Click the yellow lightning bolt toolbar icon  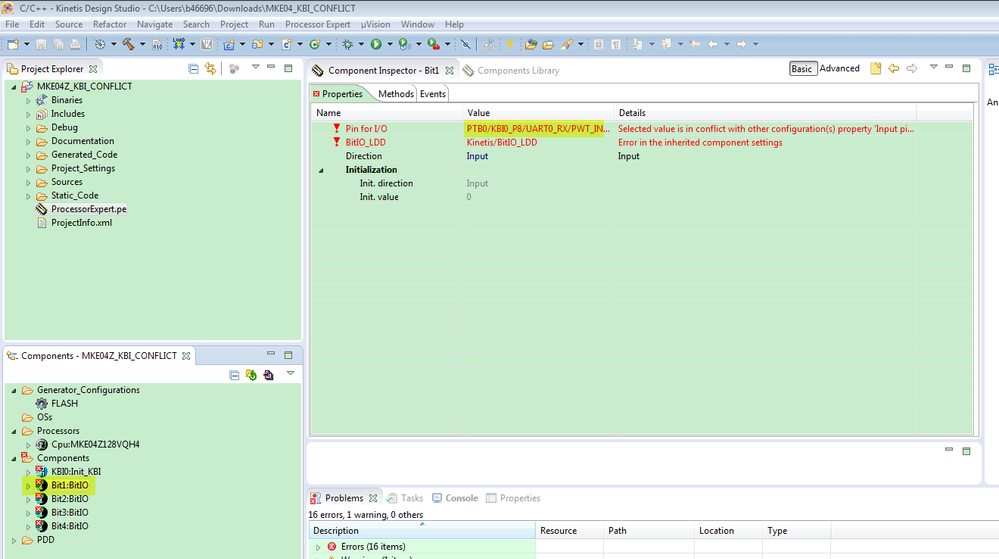click(x=510, y=44)
